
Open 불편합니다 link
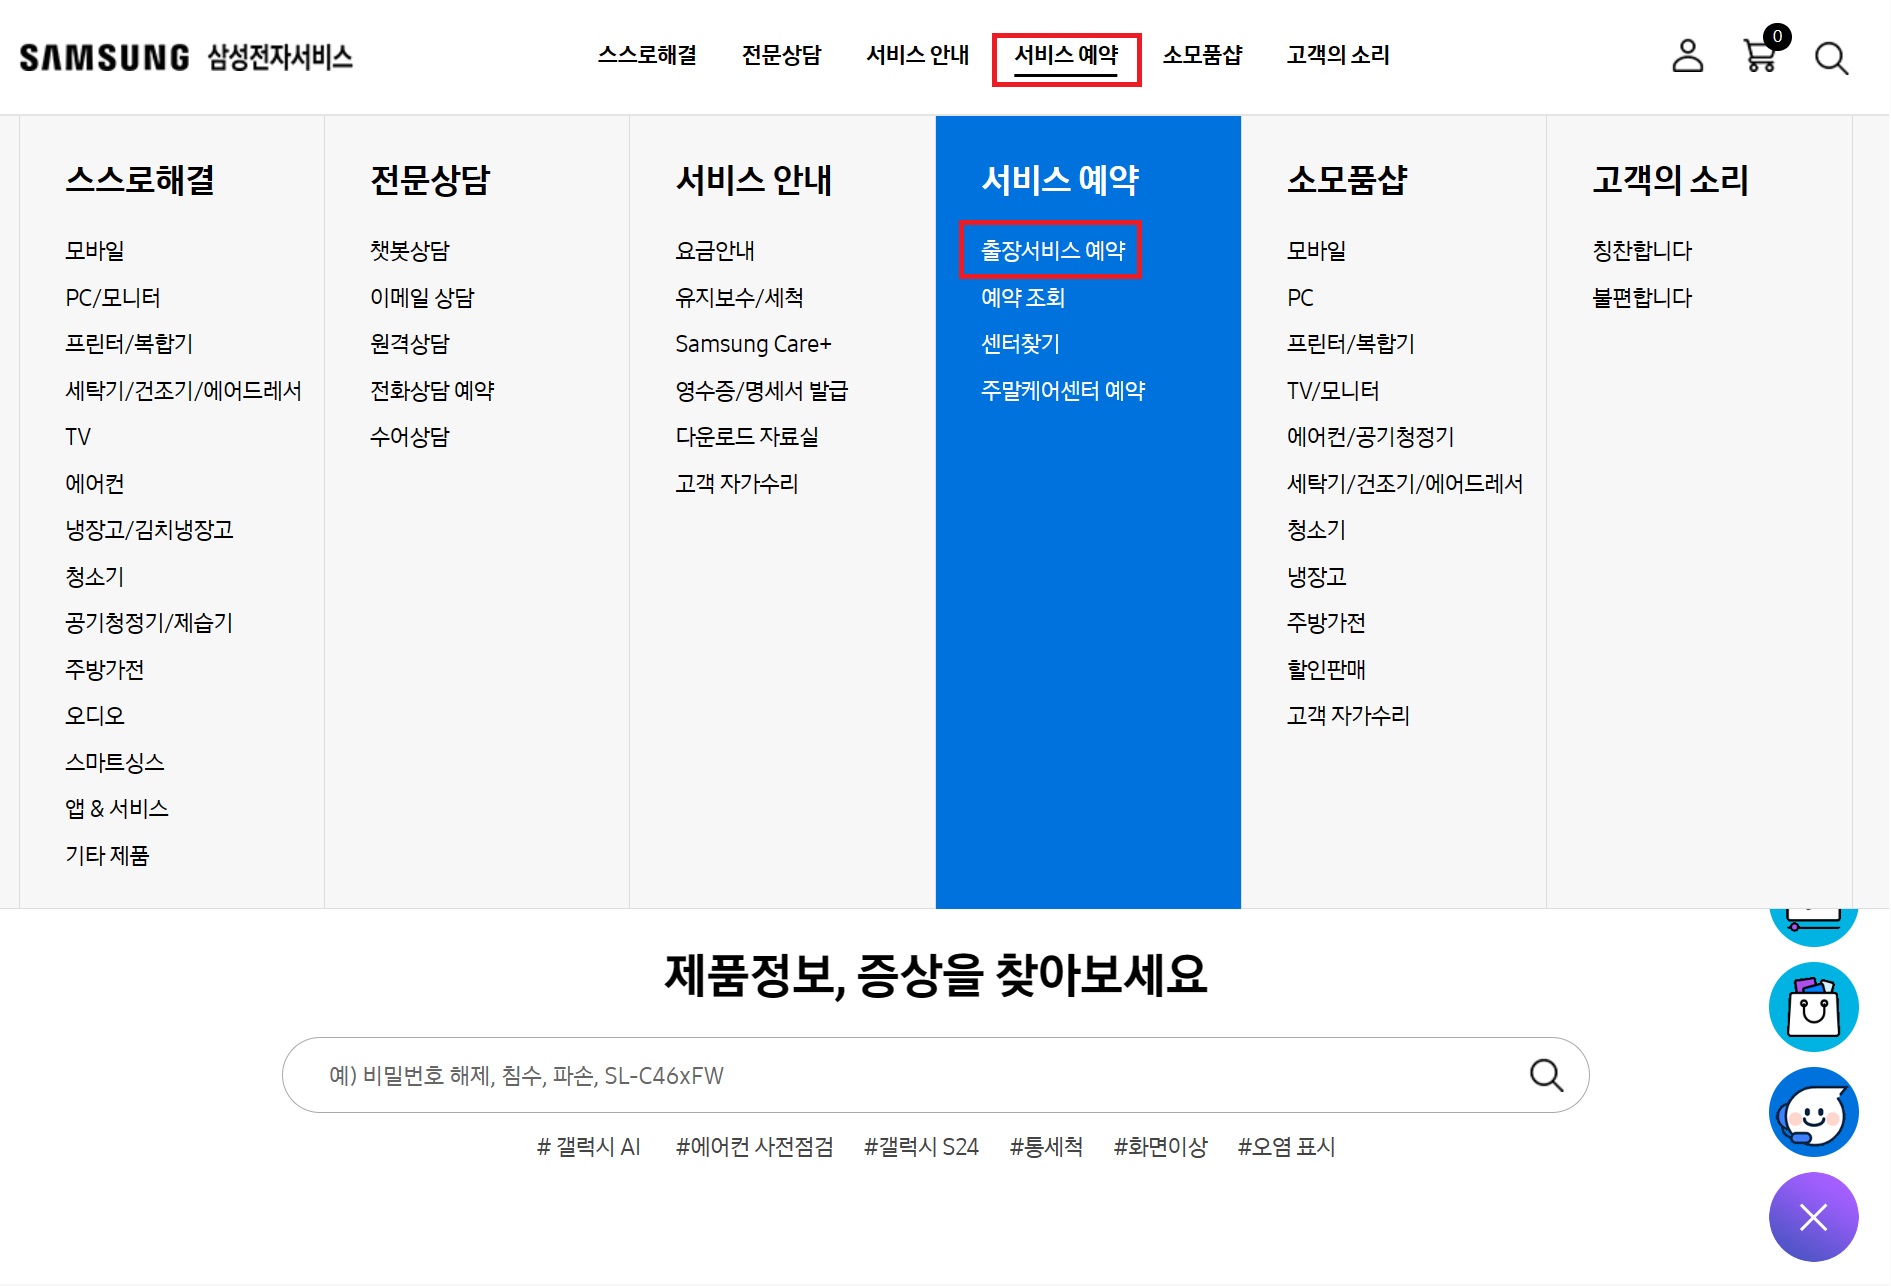(x=1642, y=297)
